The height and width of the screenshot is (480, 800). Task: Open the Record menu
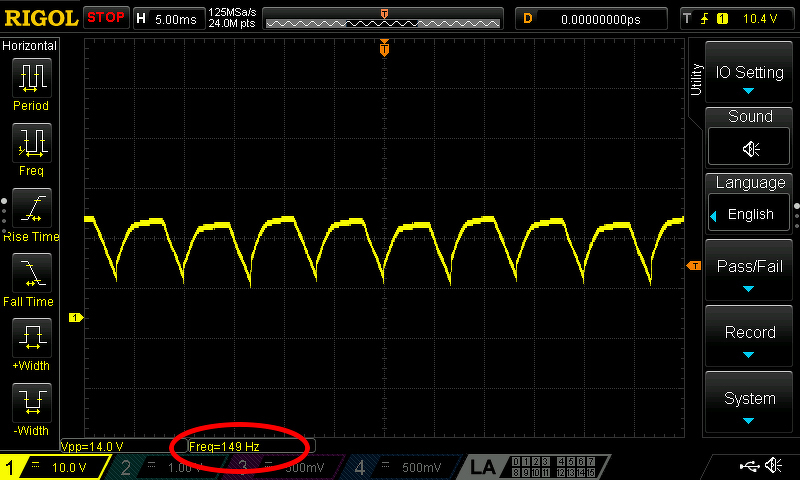coord(749,337)
